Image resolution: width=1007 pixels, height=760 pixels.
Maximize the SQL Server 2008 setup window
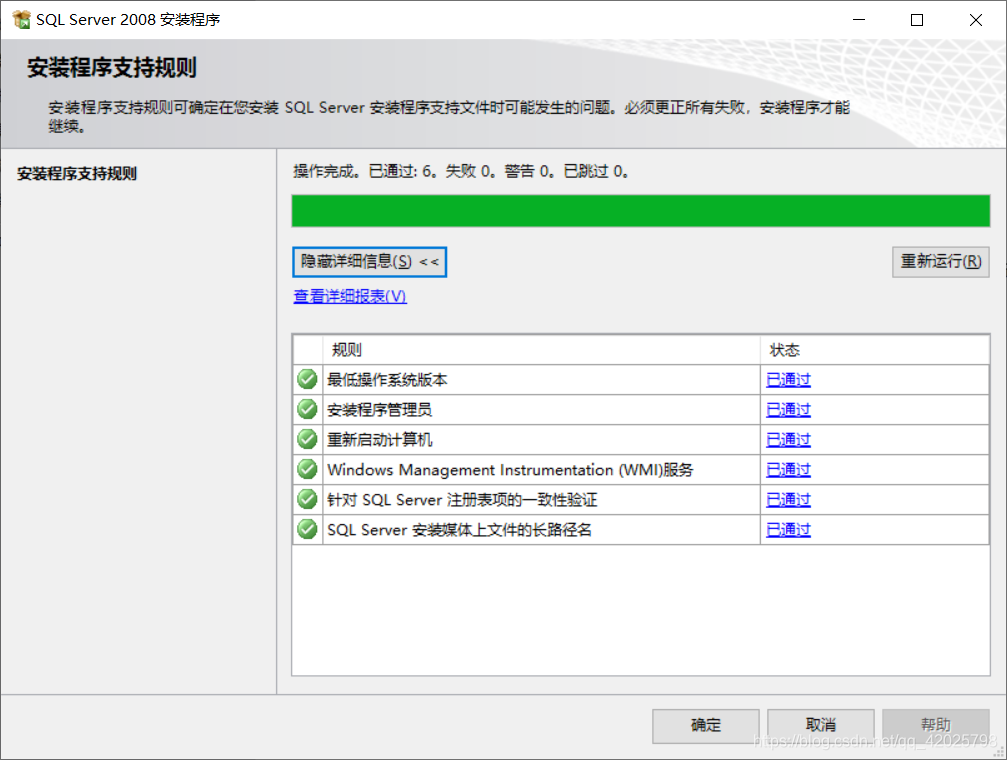917,20
